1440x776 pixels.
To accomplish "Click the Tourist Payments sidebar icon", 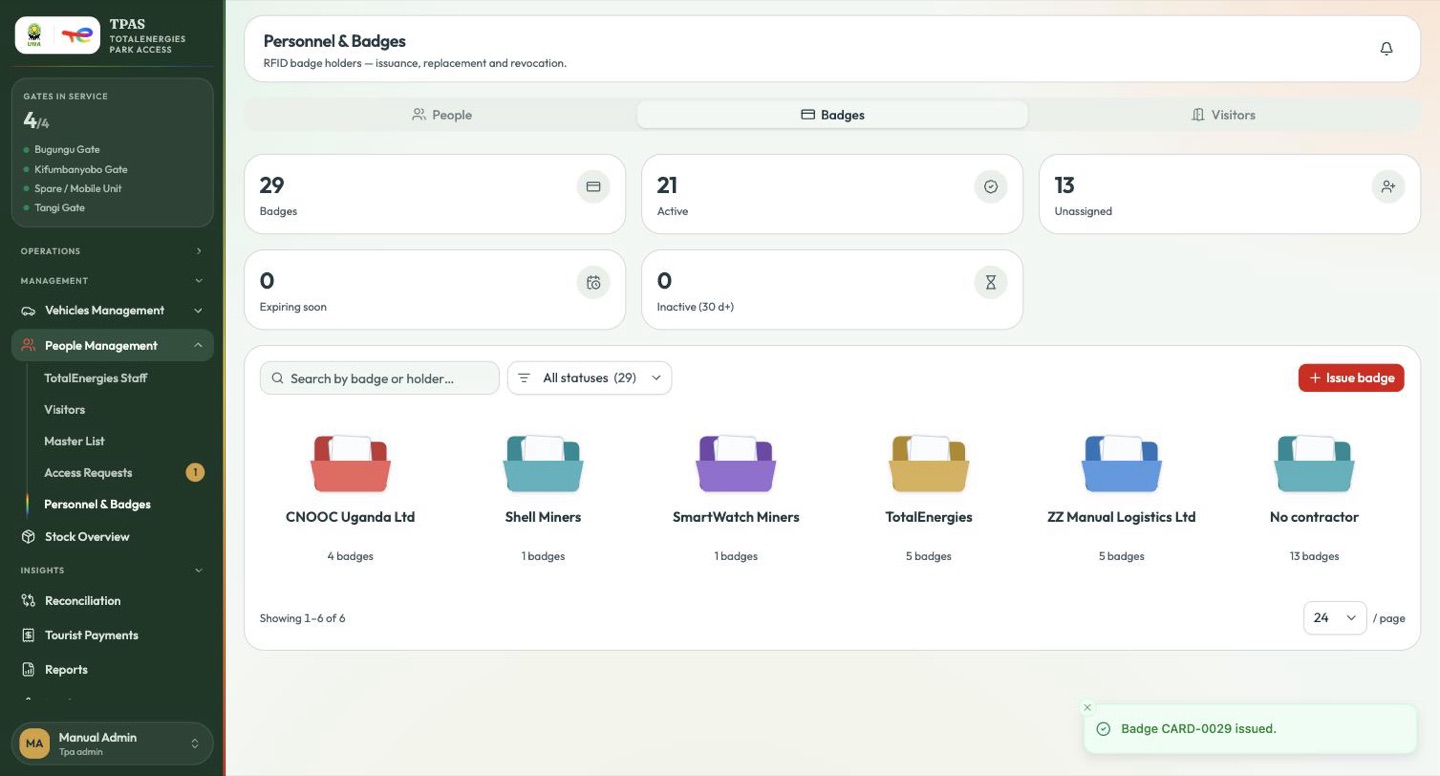I will (x=29, y=635).
